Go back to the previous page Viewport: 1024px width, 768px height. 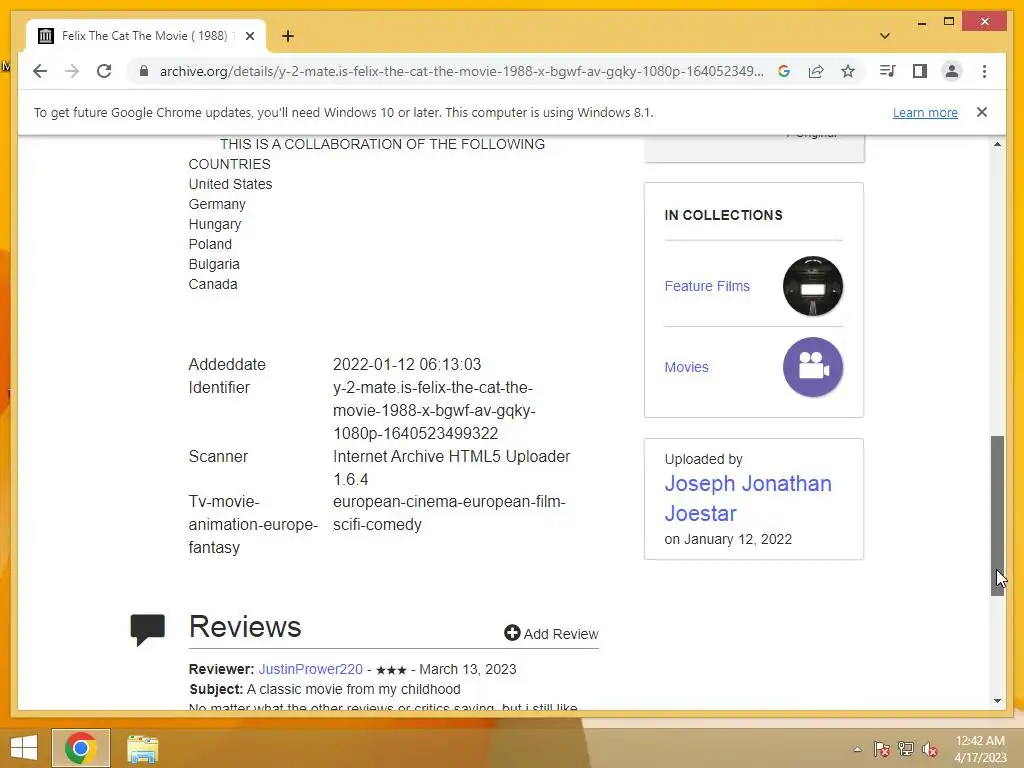(40, 71)
